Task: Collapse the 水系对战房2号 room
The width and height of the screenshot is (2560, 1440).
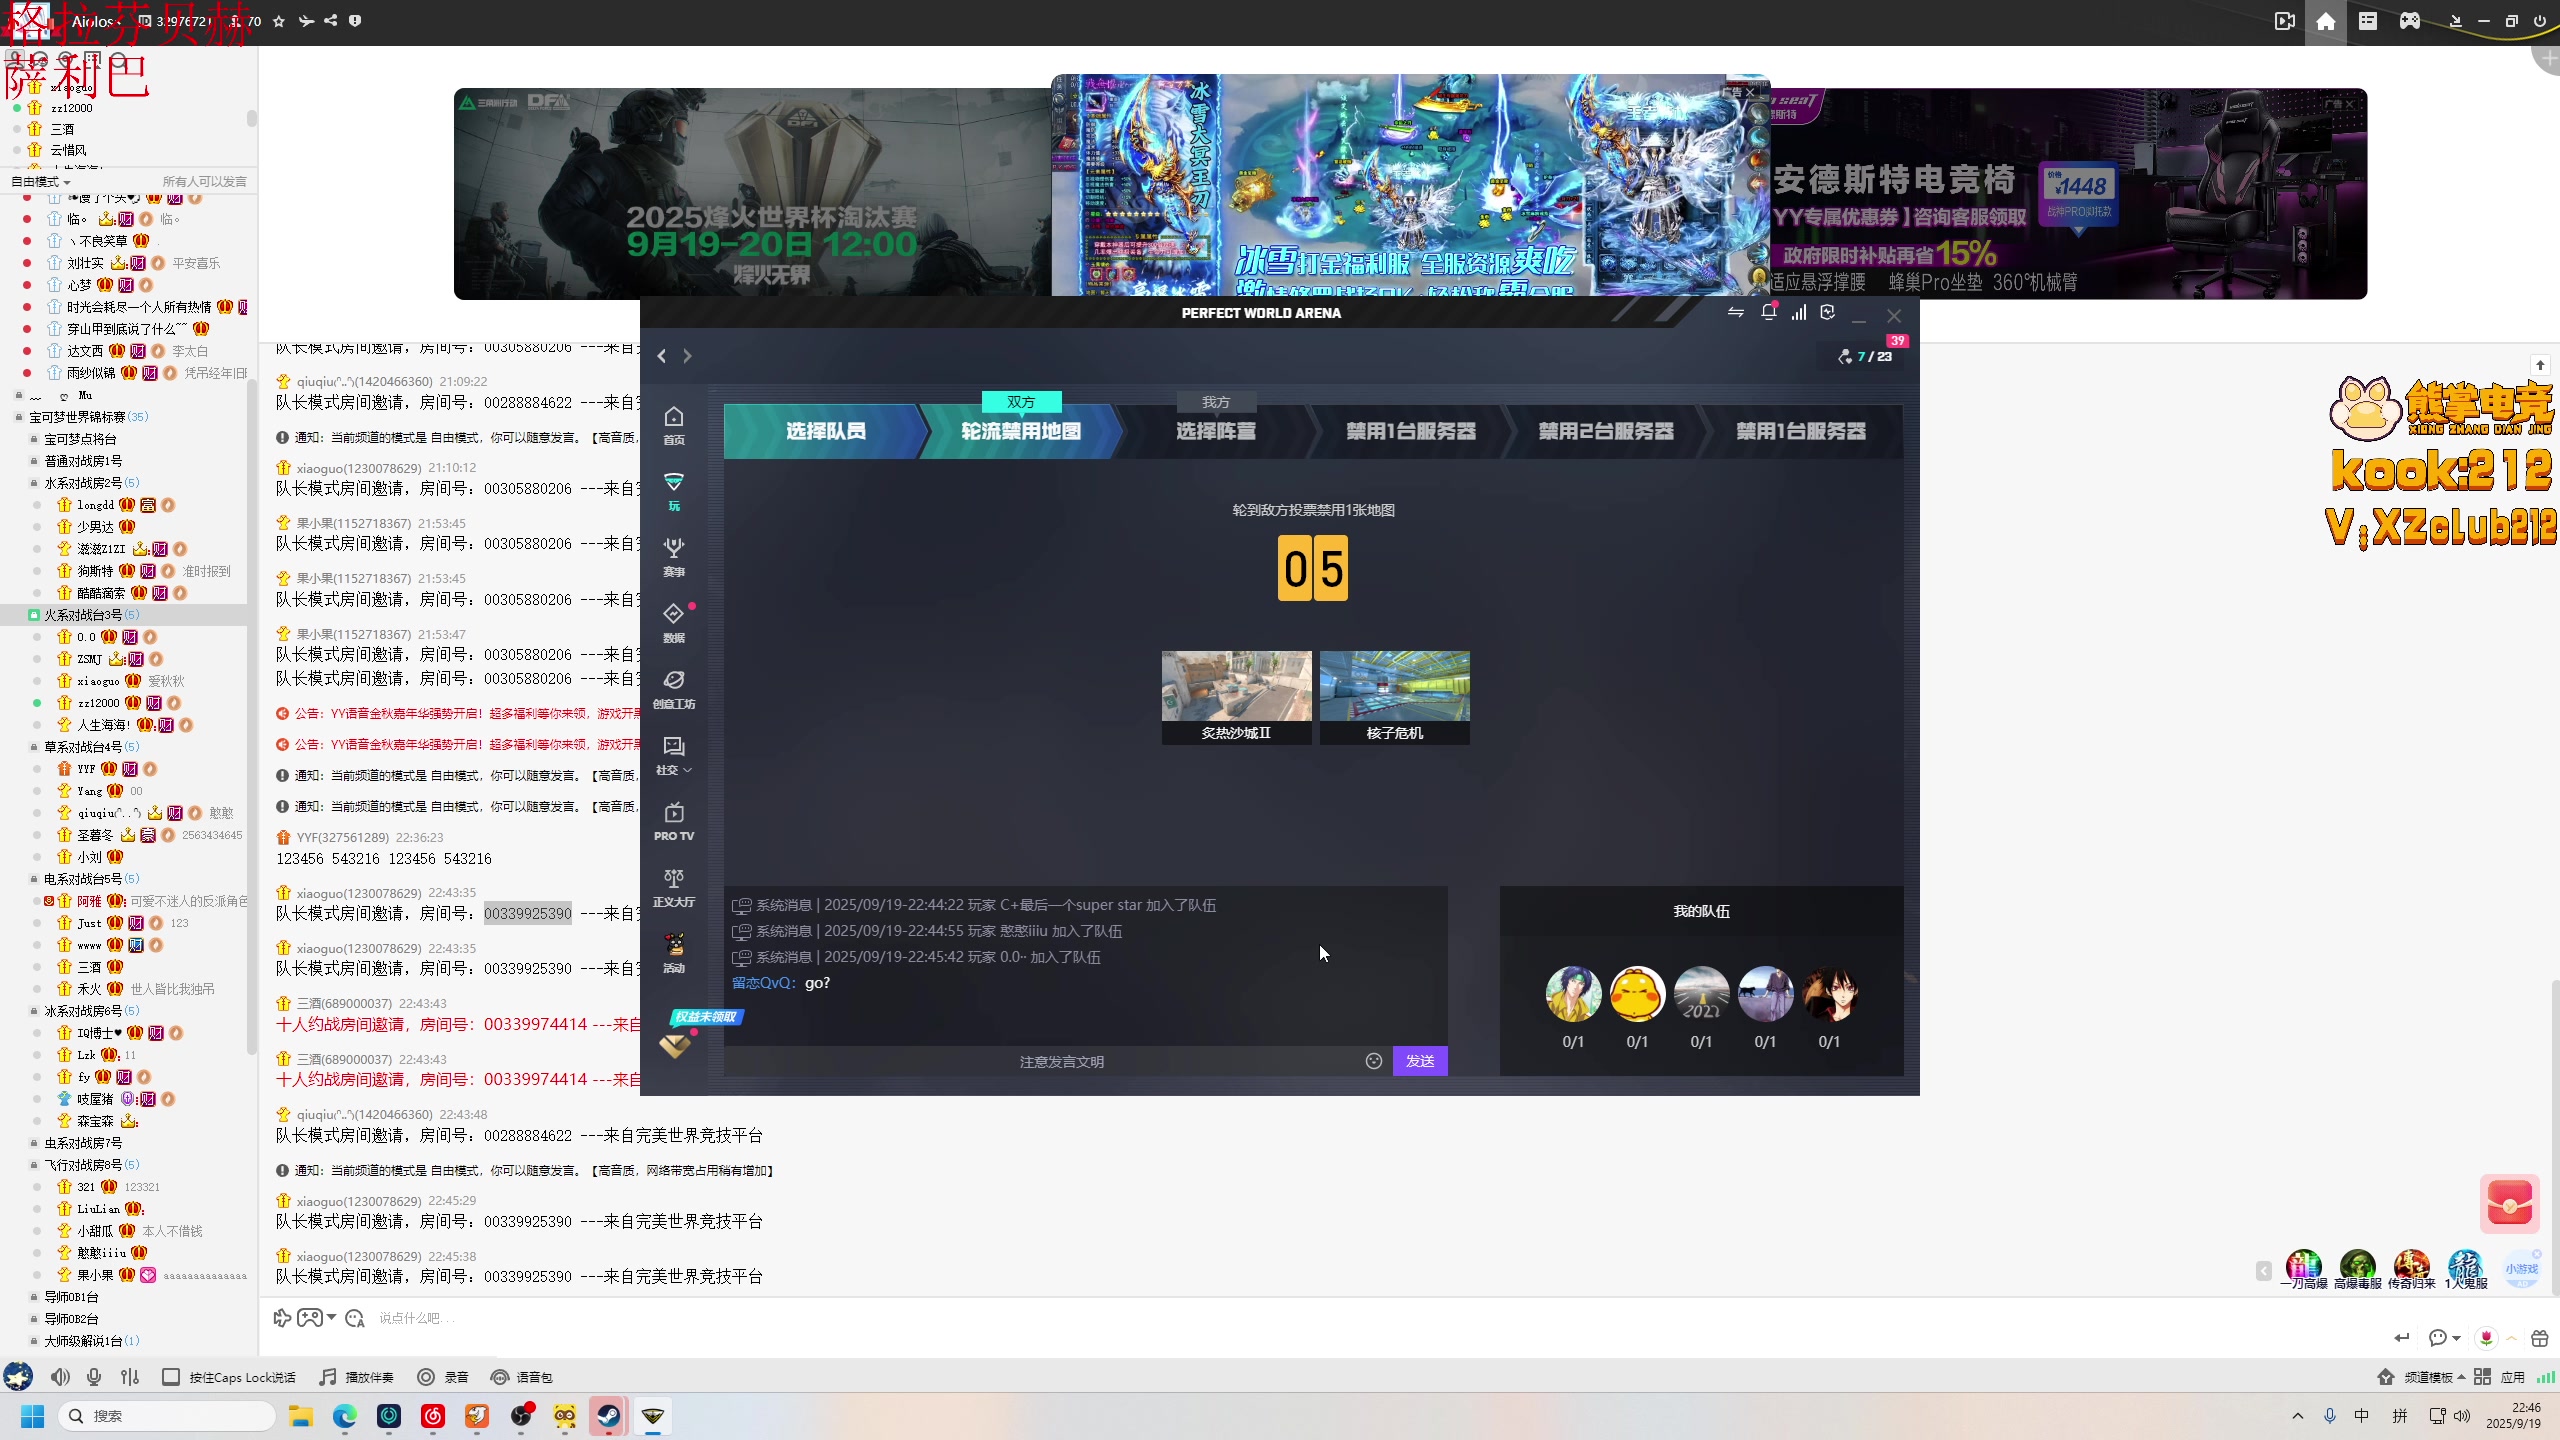Action: tap(34, 483)
